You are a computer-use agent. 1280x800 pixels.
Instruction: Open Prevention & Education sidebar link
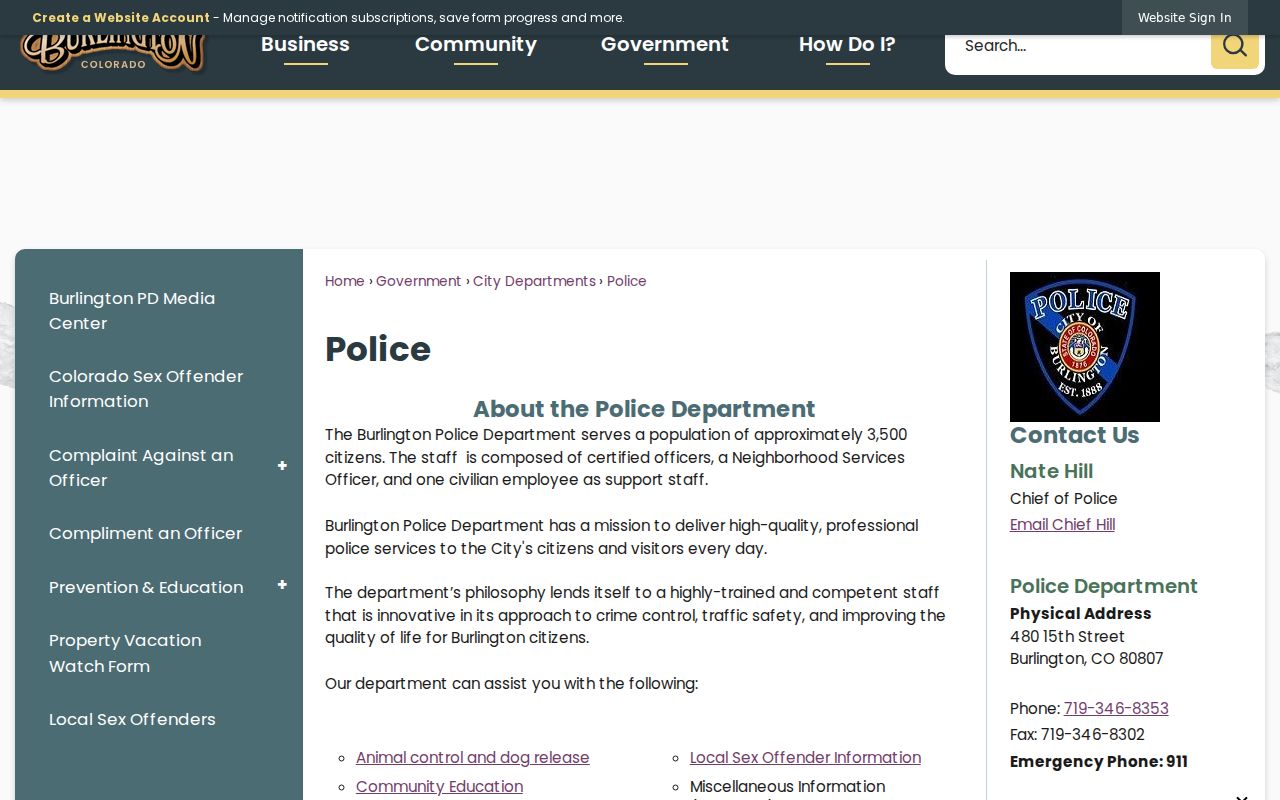(146, 587)
